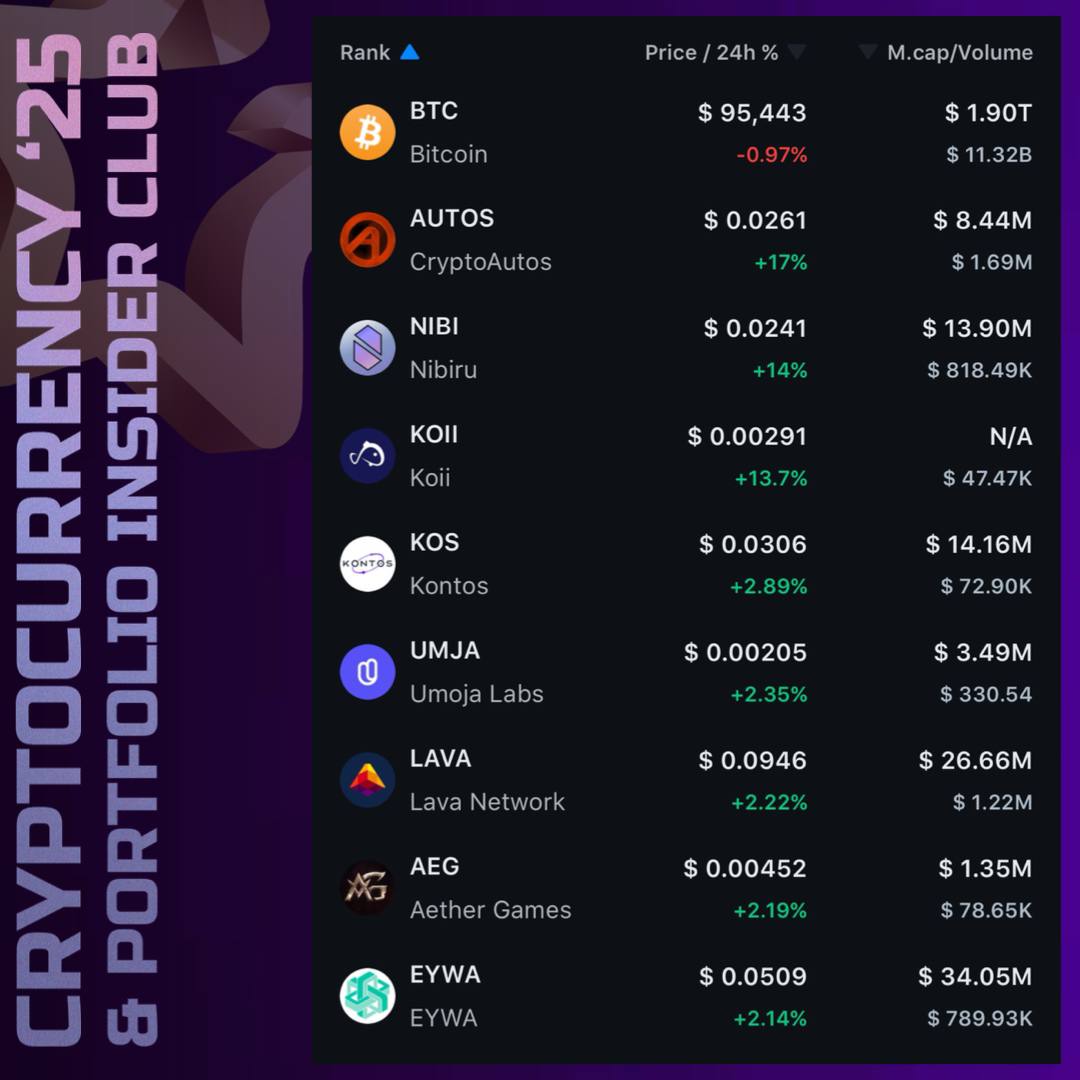Screen dimensions: 1080x1080
Task: Click the AUTOS +17% change value
Action: pyautogui.click(x=780, y=262)
